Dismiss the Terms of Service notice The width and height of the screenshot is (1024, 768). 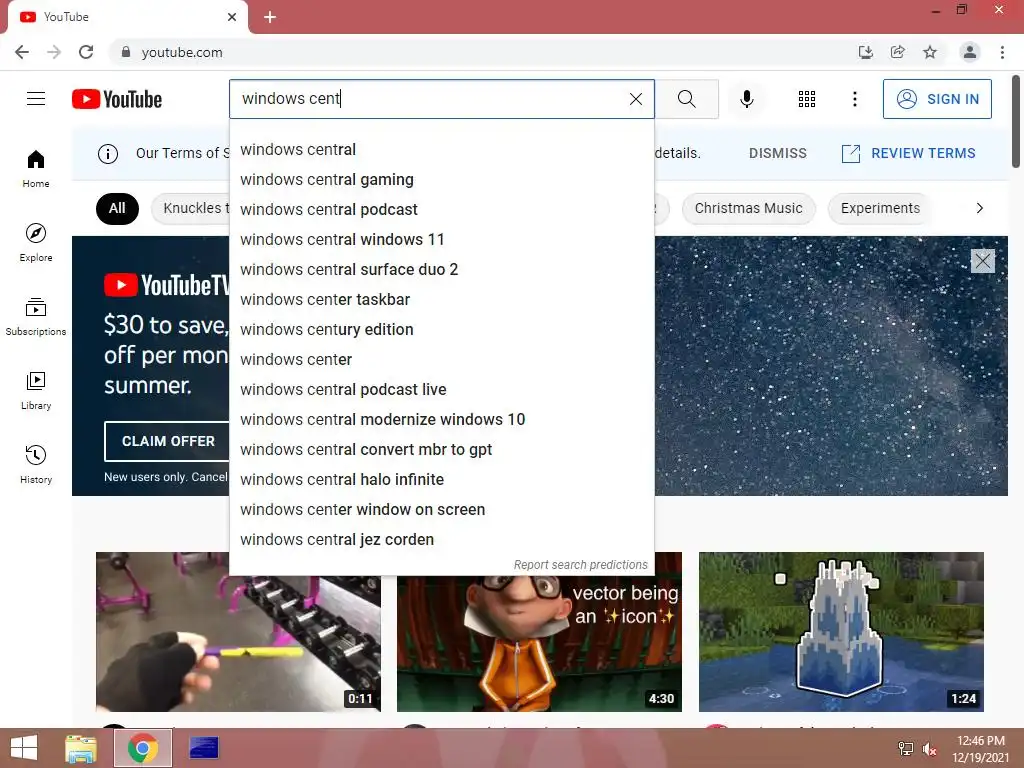[x=777, y=153]
